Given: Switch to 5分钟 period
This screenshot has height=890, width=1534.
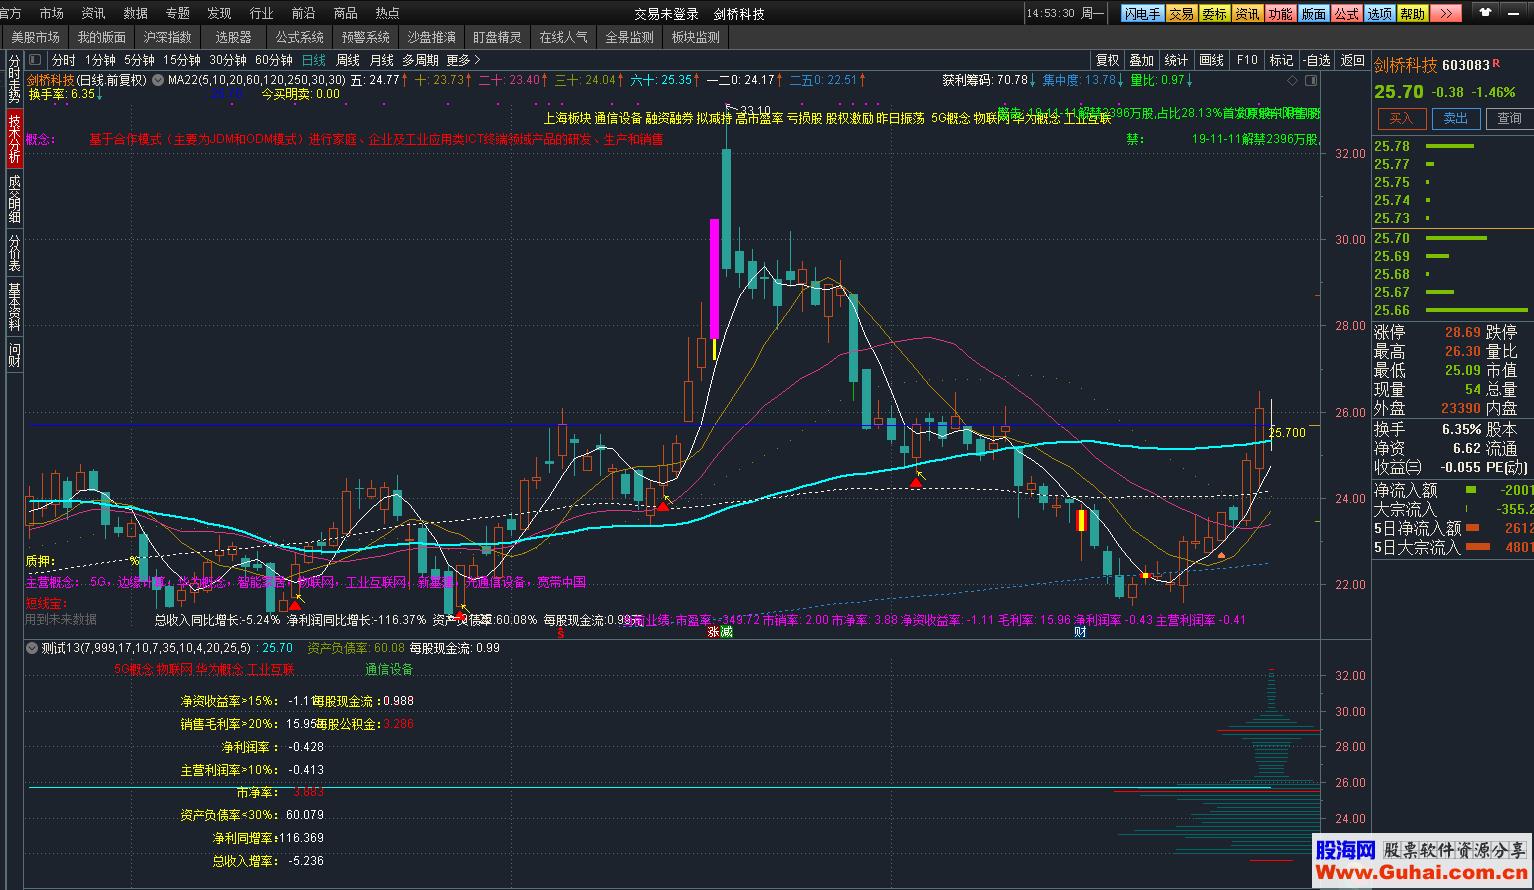Looking at the screenshot, I should tap(140, 60).
